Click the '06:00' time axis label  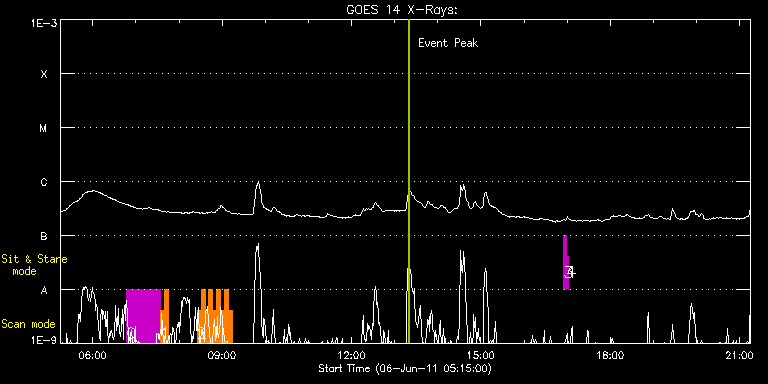point(93,355)
